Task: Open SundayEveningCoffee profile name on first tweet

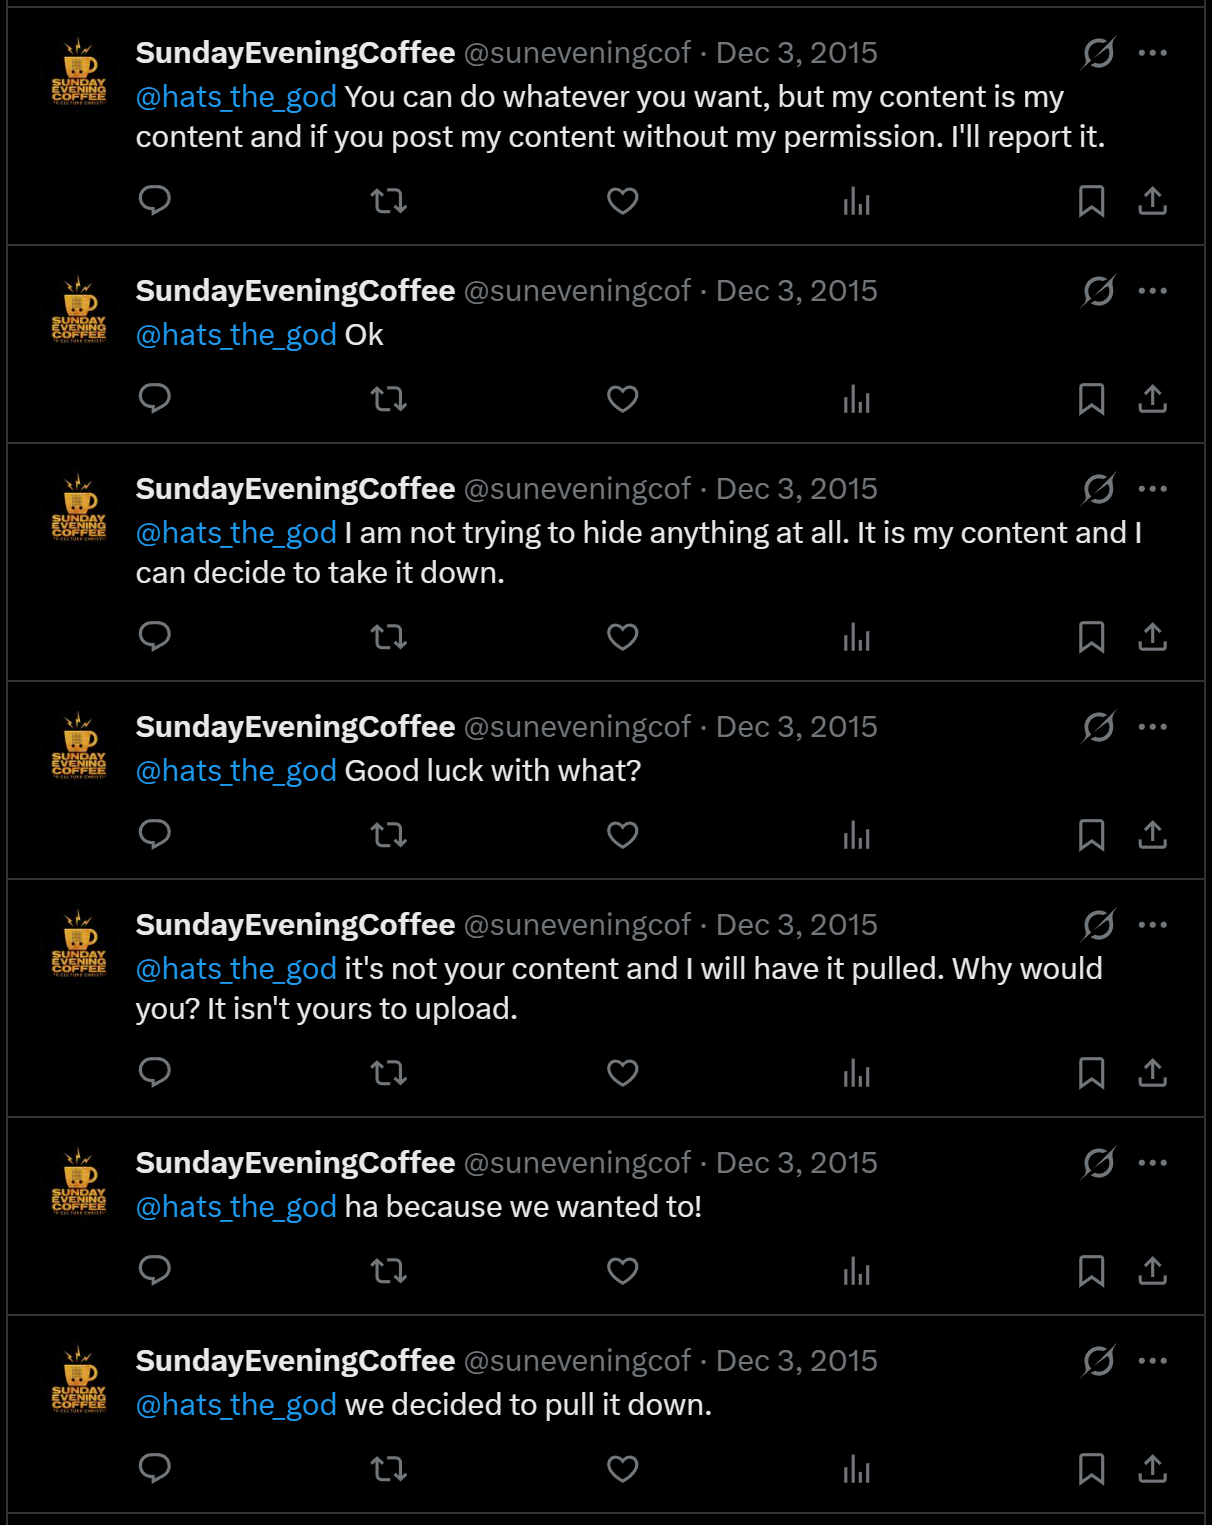Action: pyautogui.click(x=295, y=53)
